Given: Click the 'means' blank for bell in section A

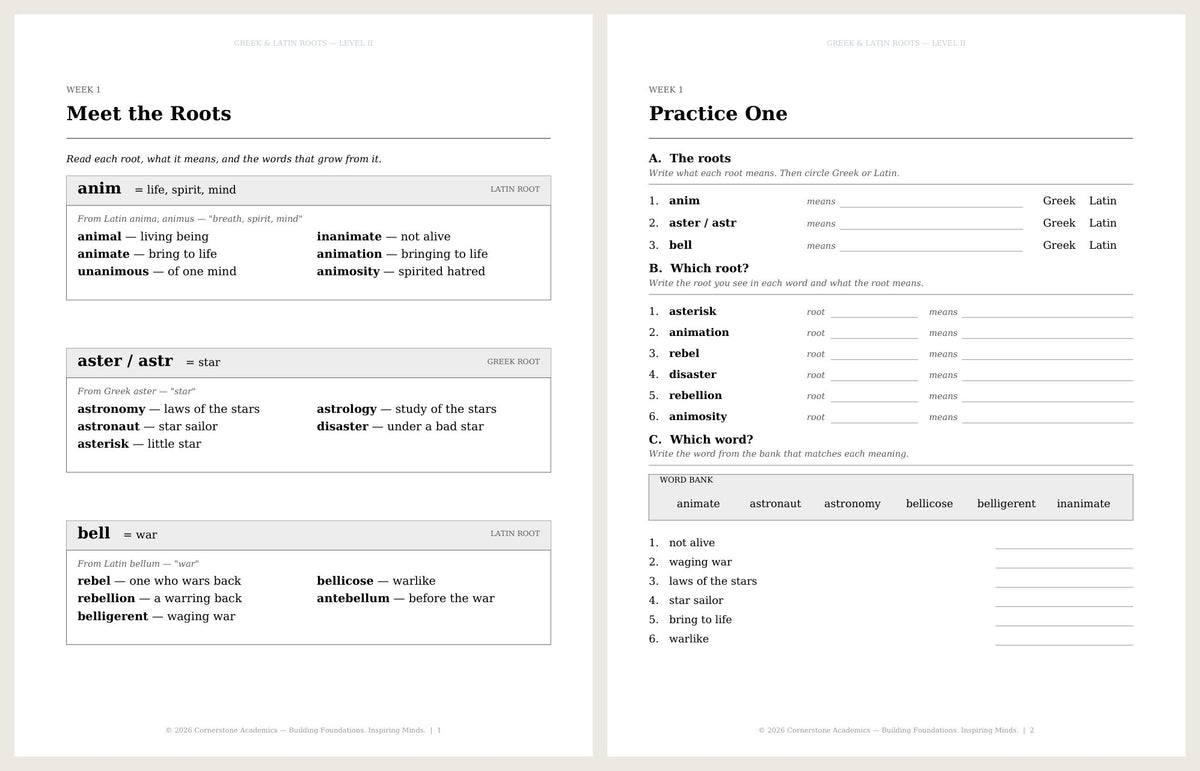Looking at the screenshot, I should point(931,246).
